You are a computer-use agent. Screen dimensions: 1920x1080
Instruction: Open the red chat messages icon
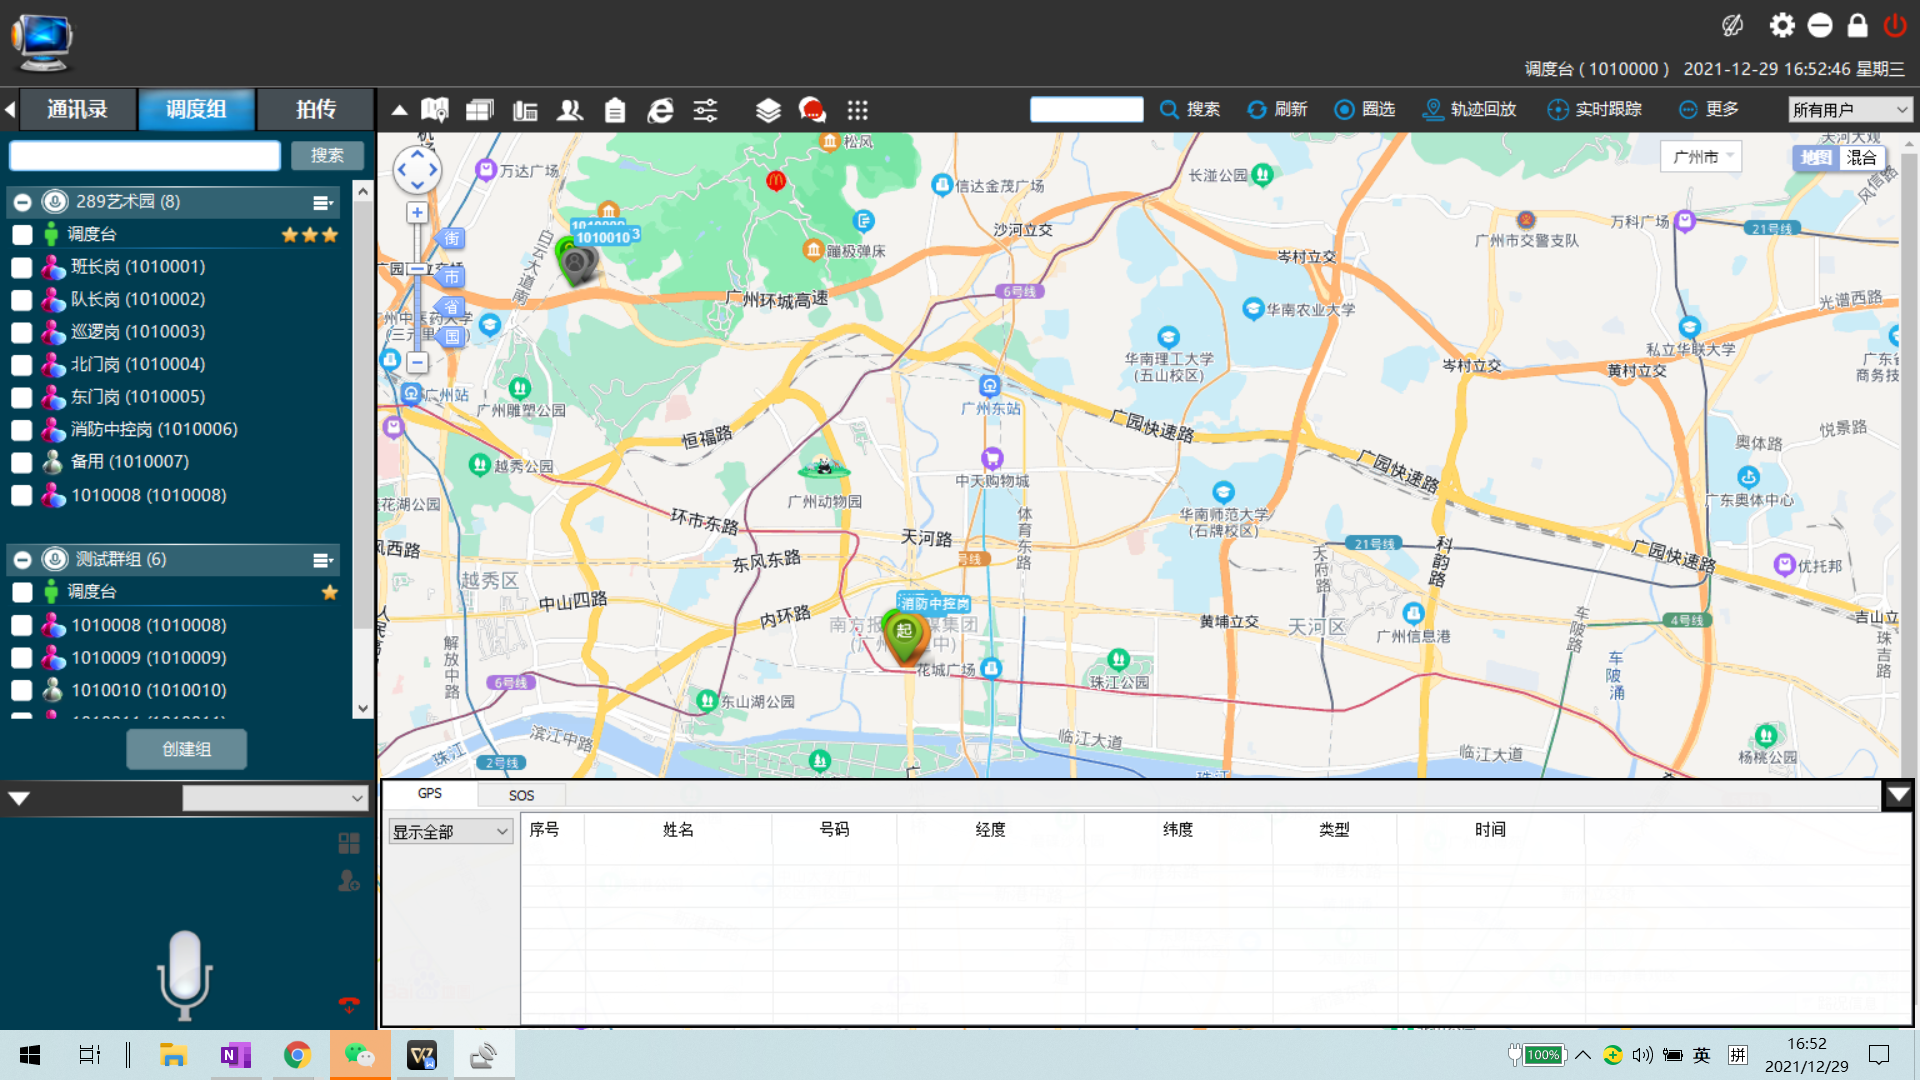(x=812, y=110)
